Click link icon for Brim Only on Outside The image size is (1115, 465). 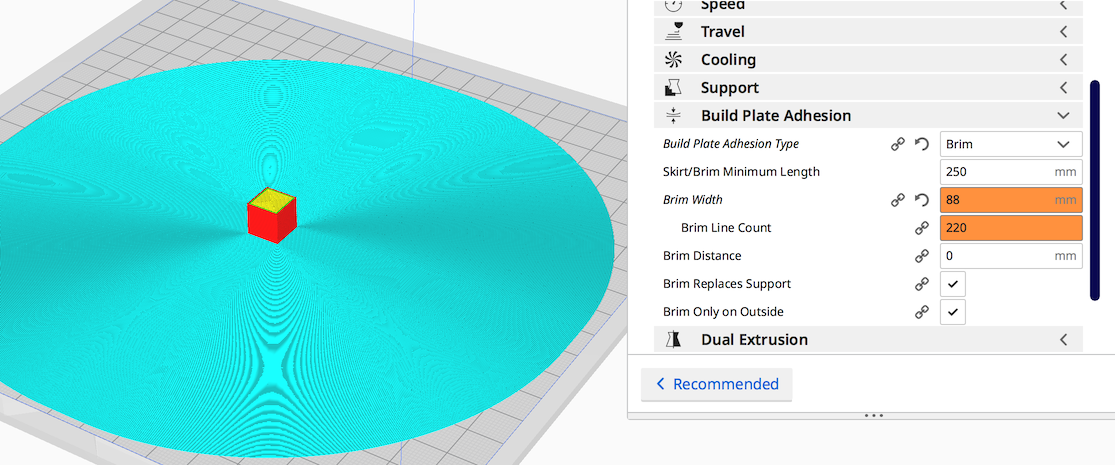pos(922,311)
